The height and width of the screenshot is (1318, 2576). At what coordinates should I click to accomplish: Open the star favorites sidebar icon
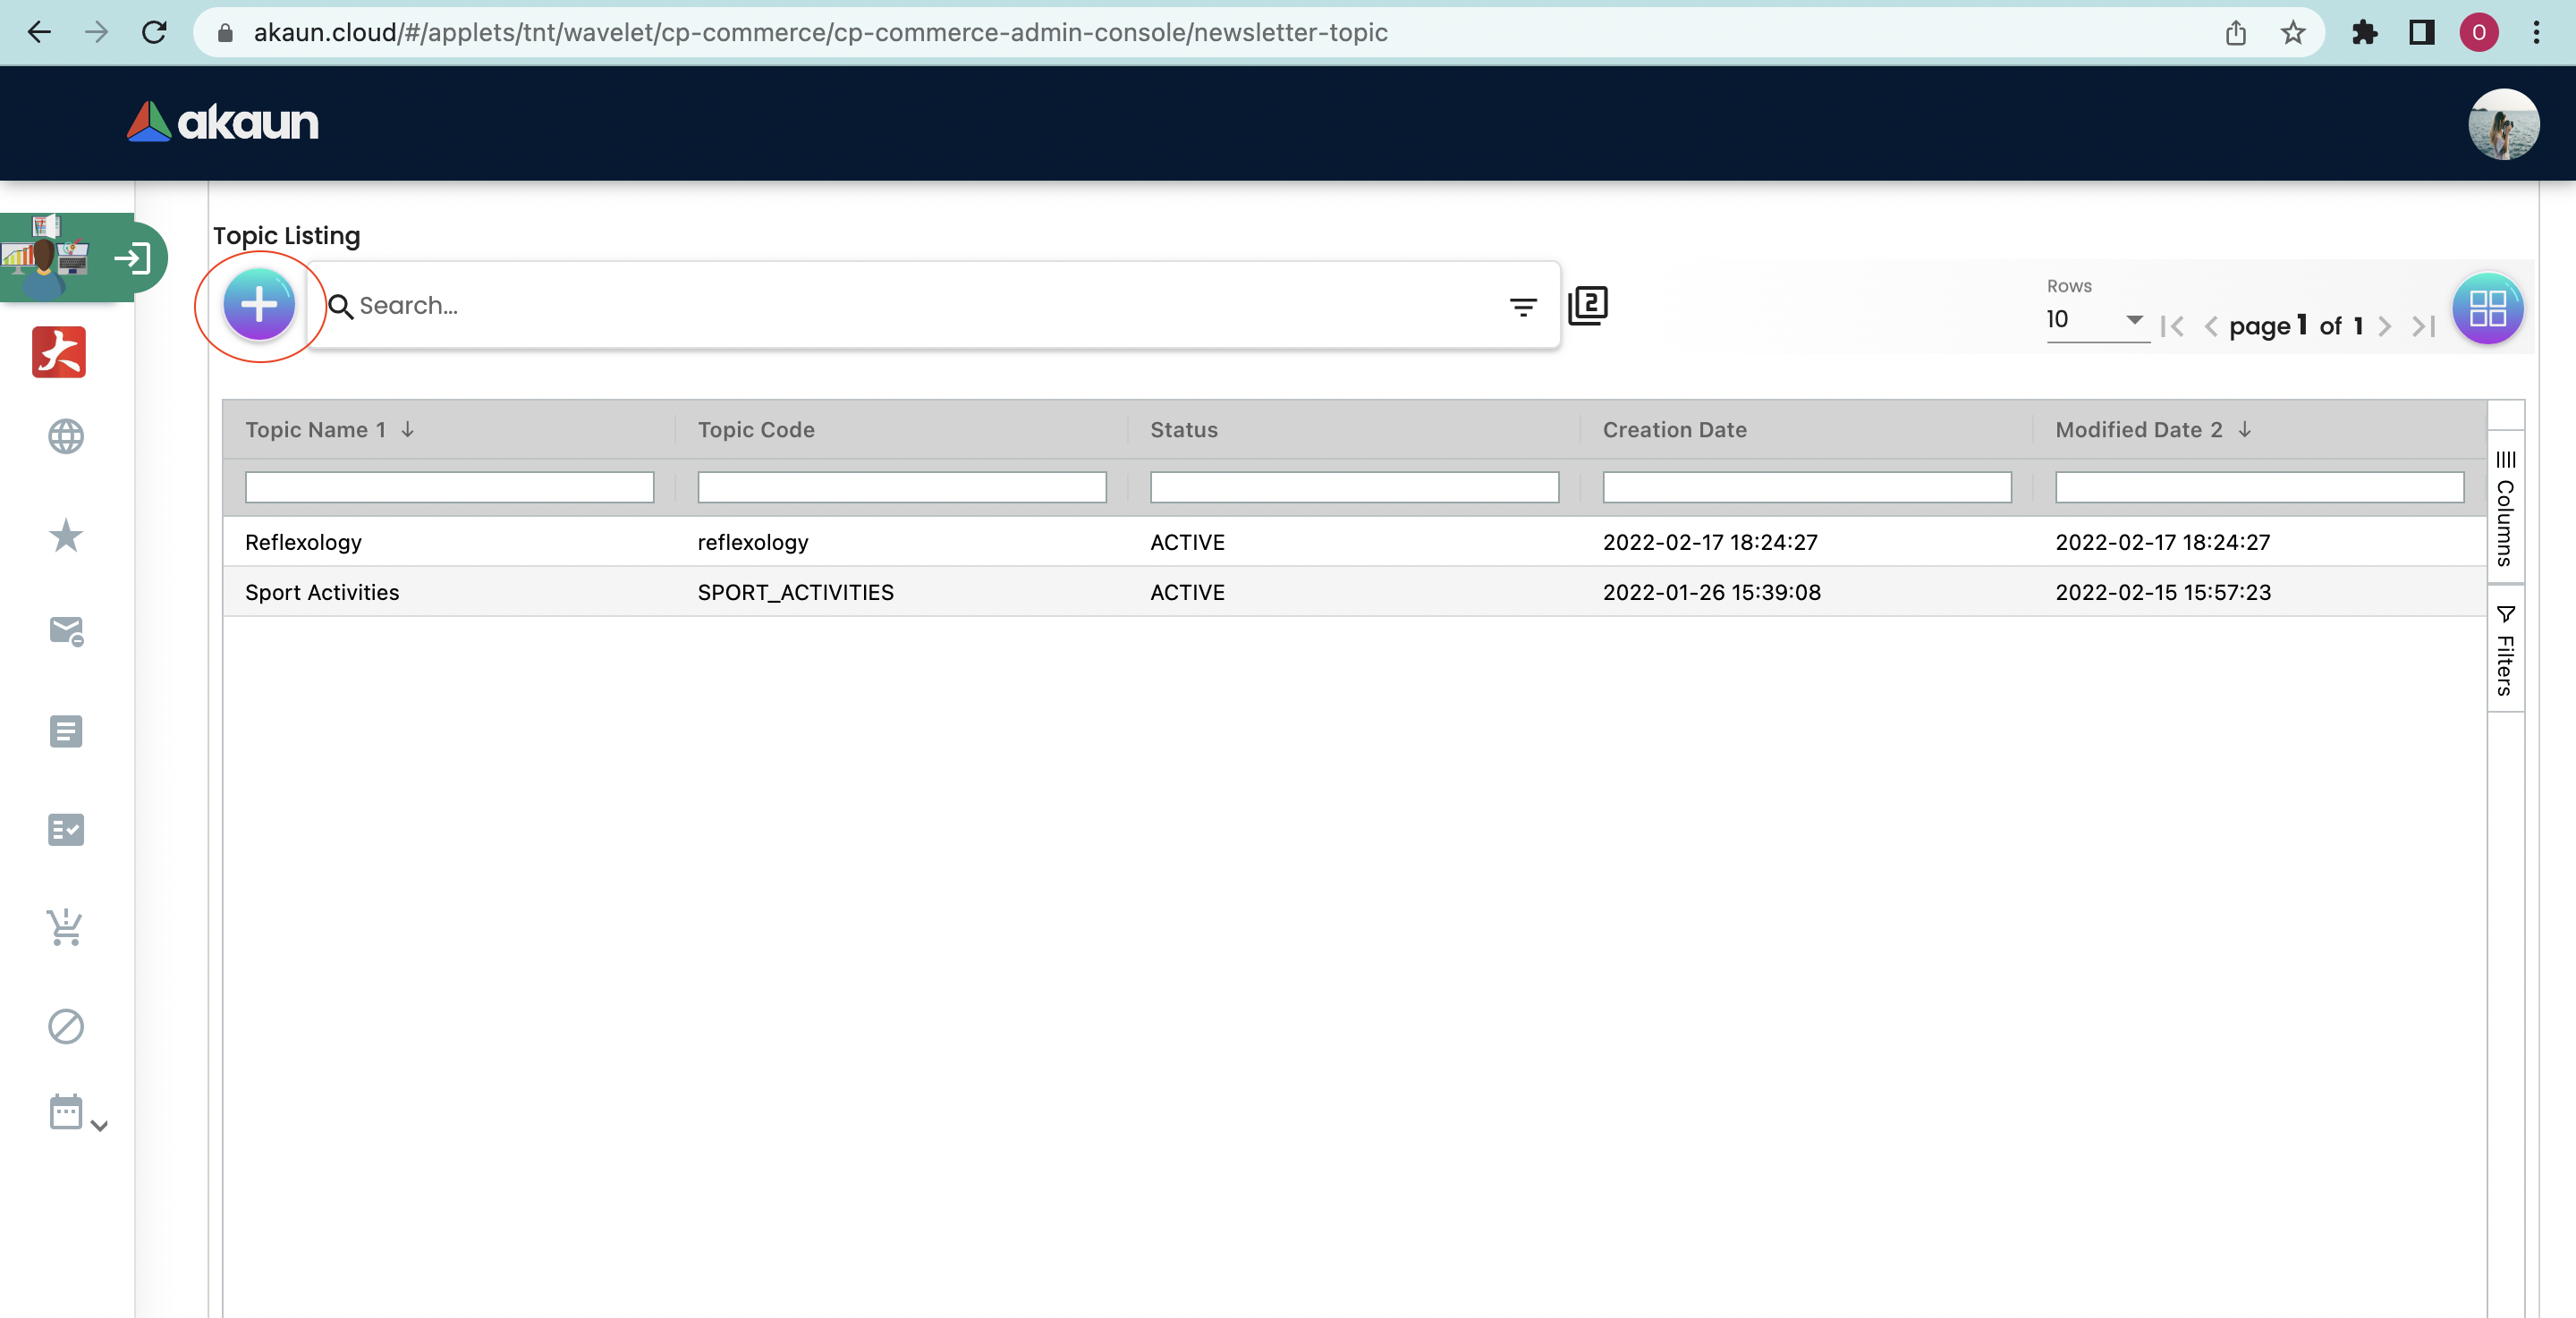click(66, 535)
